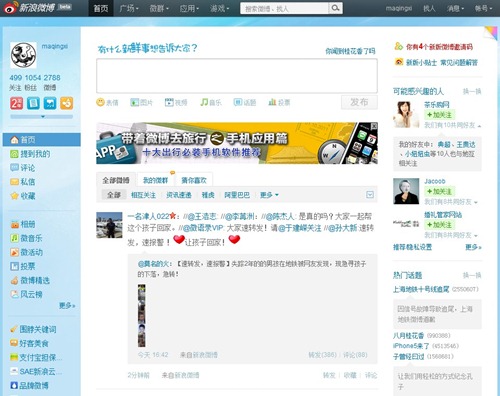Click the 搜索微博、找人 search field
Image resolution: width=500 pixels, height=396 pixels.
284,8
